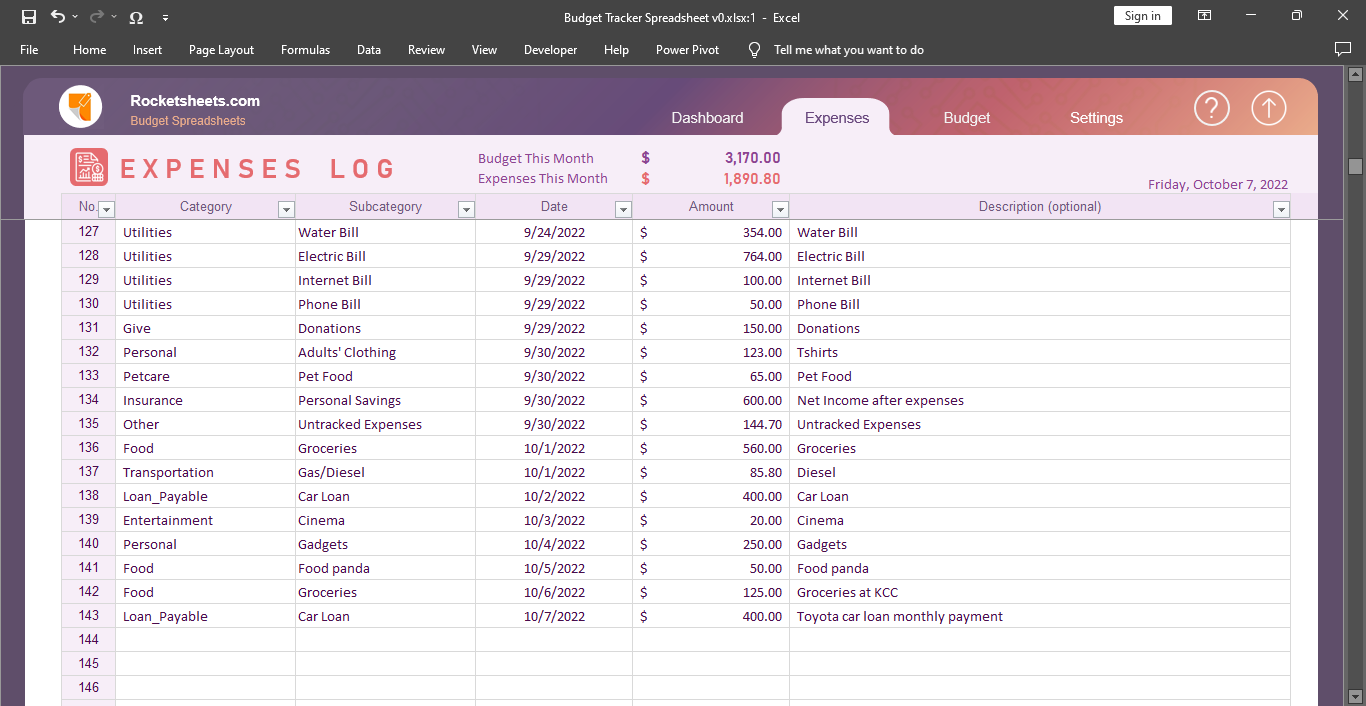Go to the Dashboard sheet tab
1366x706 pixels.
pyautogui.click(x=707, y=118)
